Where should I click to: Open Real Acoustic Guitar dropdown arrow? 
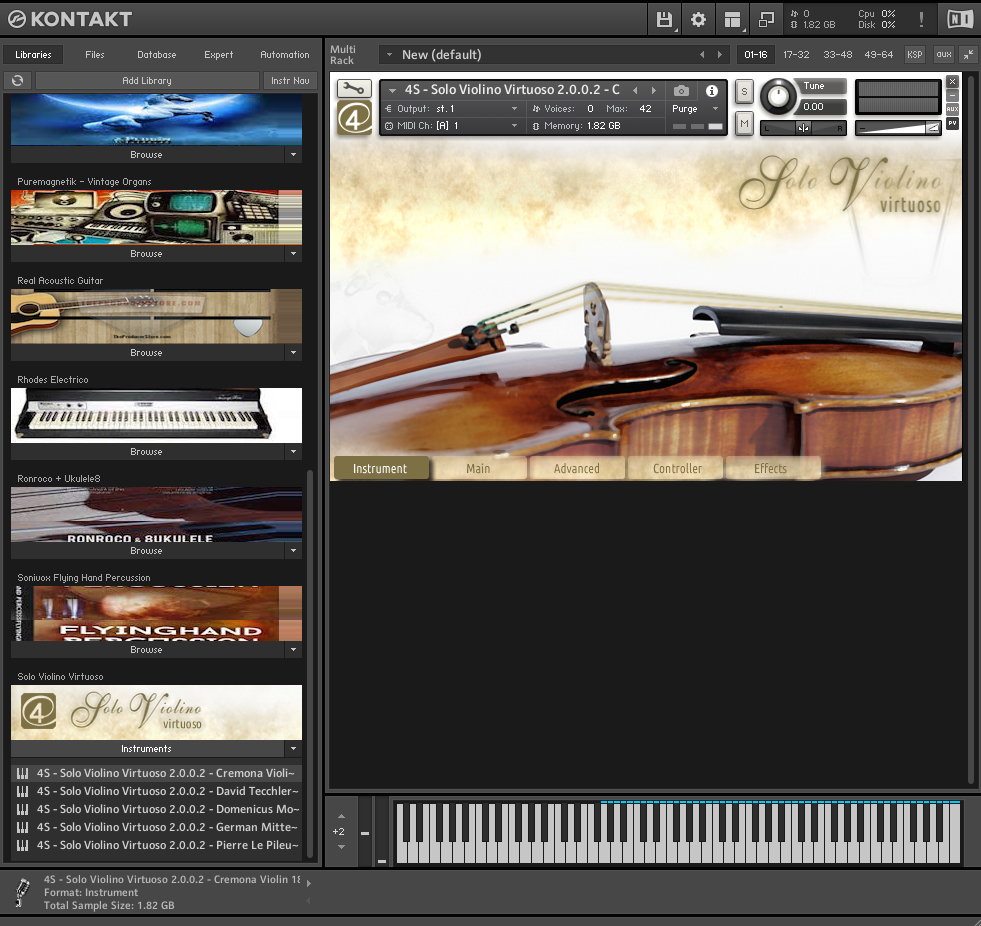tap(293, 352)
